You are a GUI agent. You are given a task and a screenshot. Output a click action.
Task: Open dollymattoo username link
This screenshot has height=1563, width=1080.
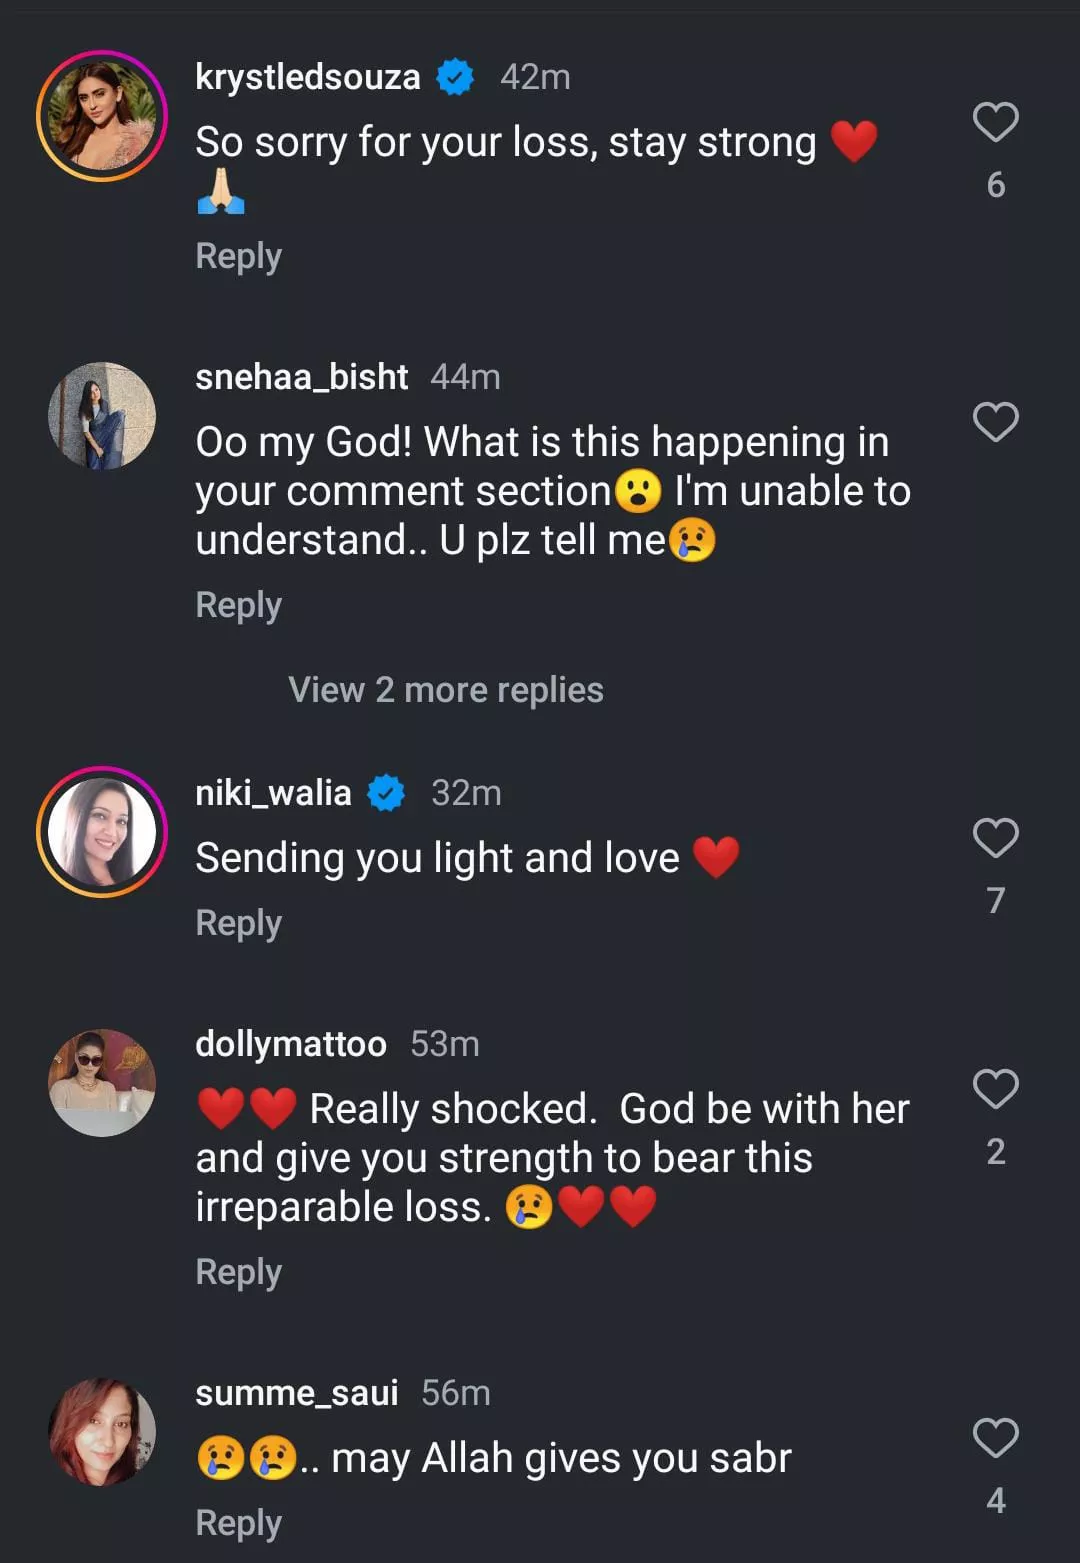click(290, 1044)
